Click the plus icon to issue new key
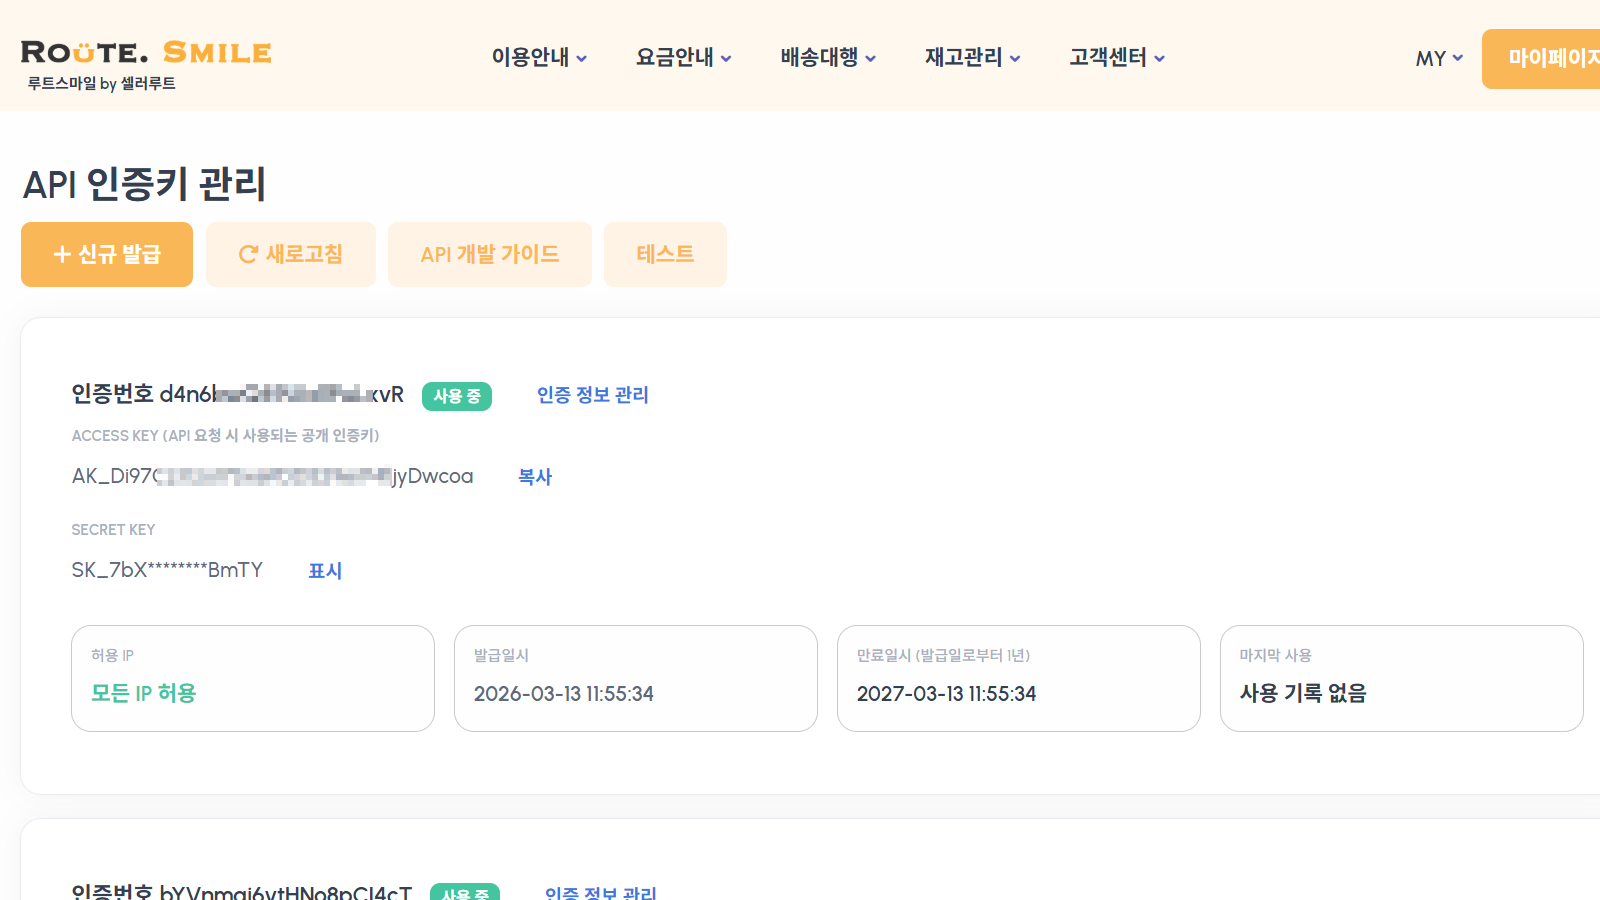The image size is (1600, 900). point(62,254)
